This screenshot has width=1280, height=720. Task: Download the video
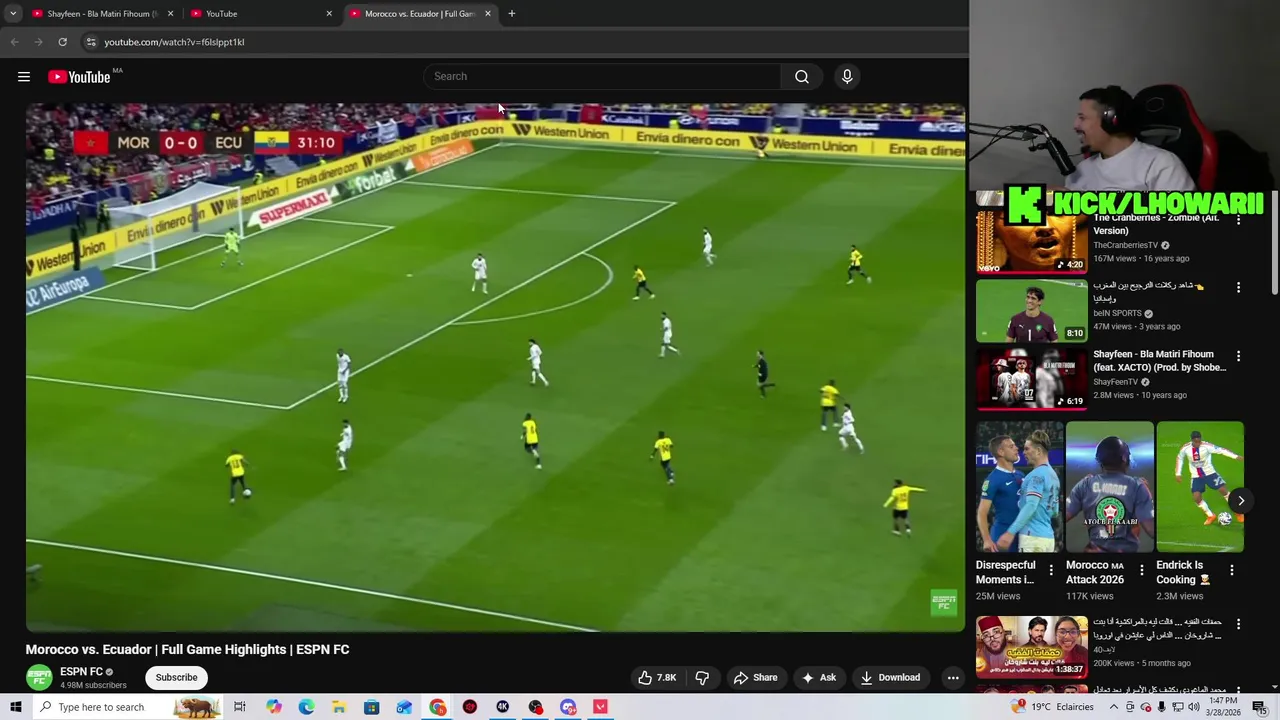890,678
